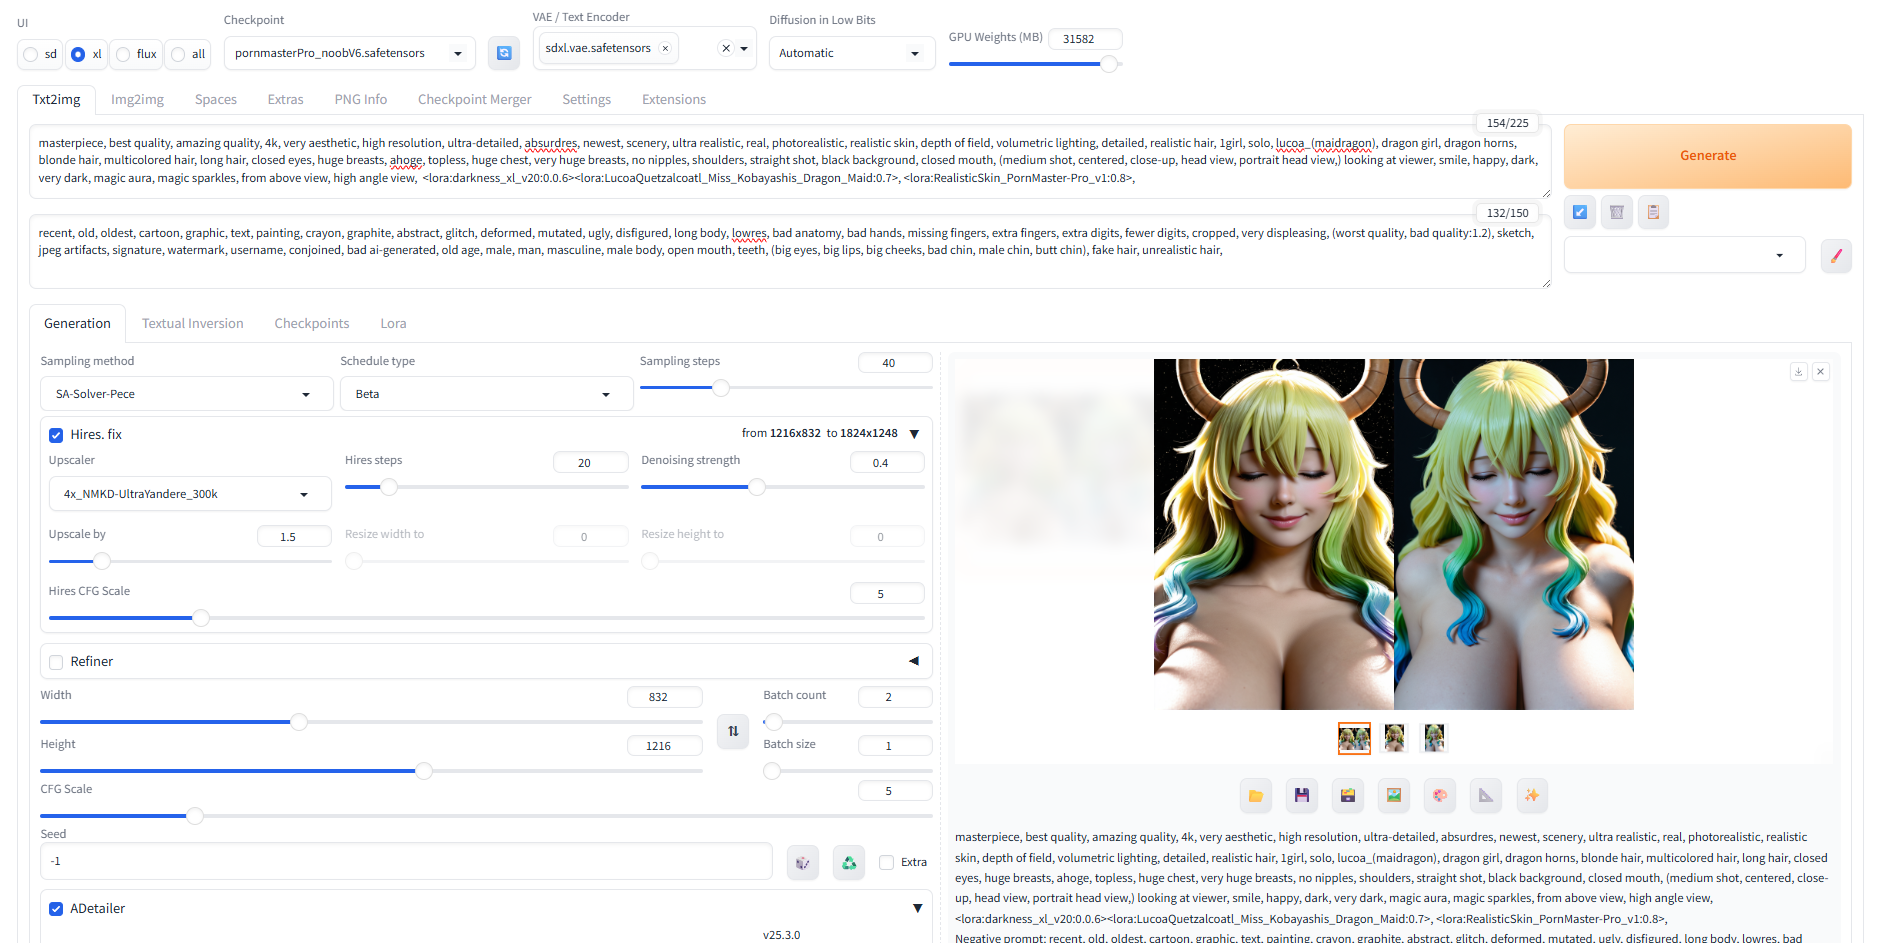Image resolution: width=1889 pixels, height=943 pixels.
Task: Open the Upscaler dropdown
Action: [190, 494]
